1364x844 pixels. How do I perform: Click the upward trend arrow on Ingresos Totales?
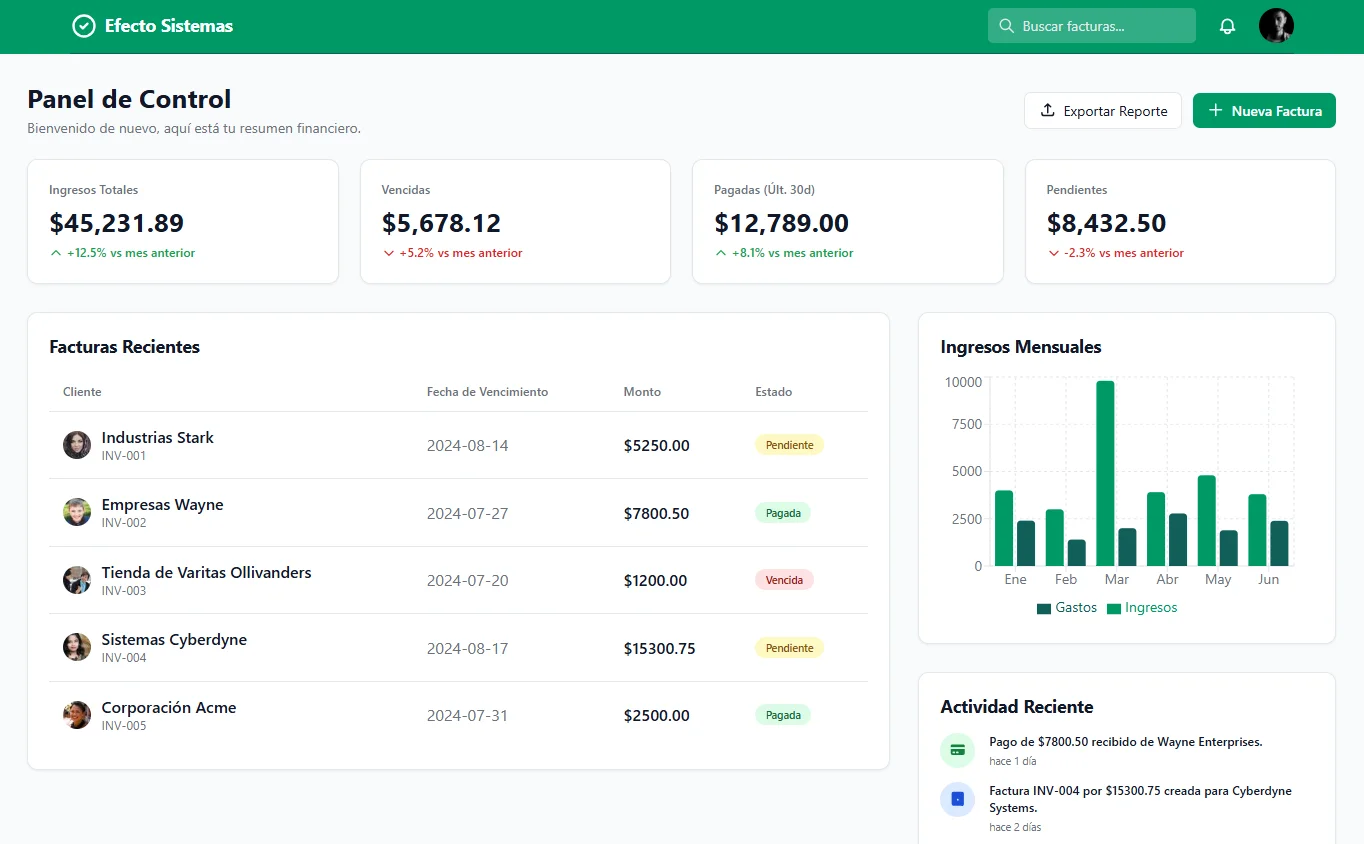pos(56,253)
